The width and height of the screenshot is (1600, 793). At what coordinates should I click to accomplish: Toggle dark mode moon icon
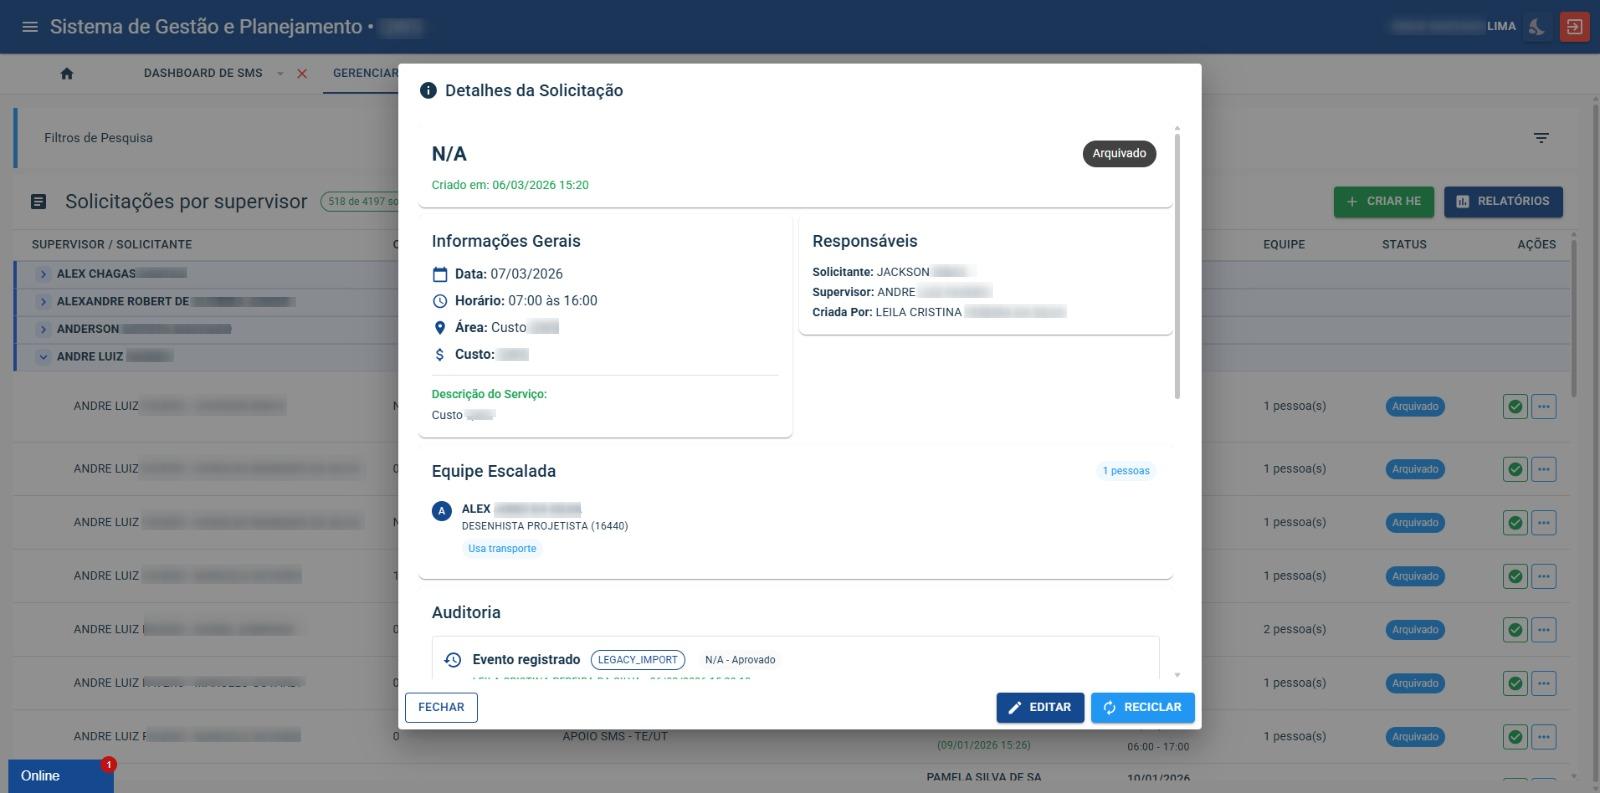pyautogui.click(x=1537, y=27)
